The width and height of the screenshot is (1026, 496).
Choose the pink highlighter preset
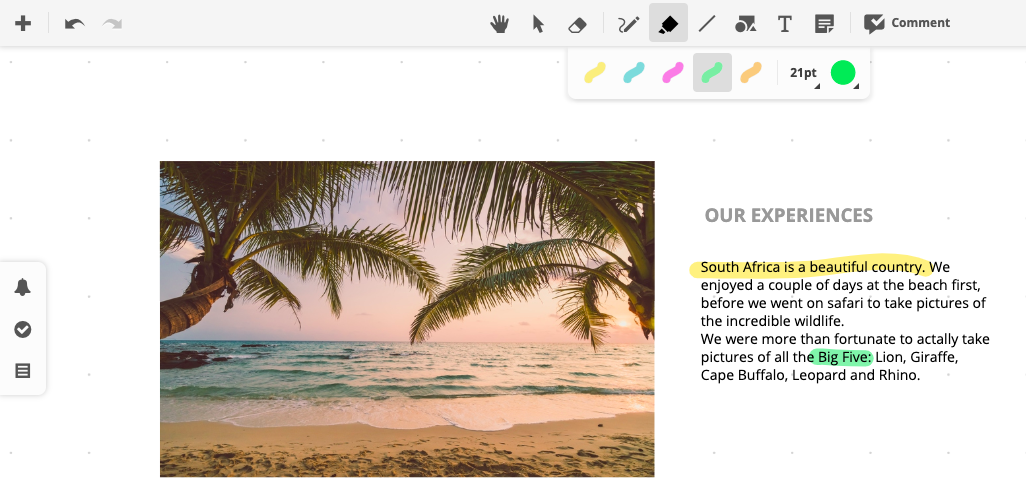pos(673,73)
